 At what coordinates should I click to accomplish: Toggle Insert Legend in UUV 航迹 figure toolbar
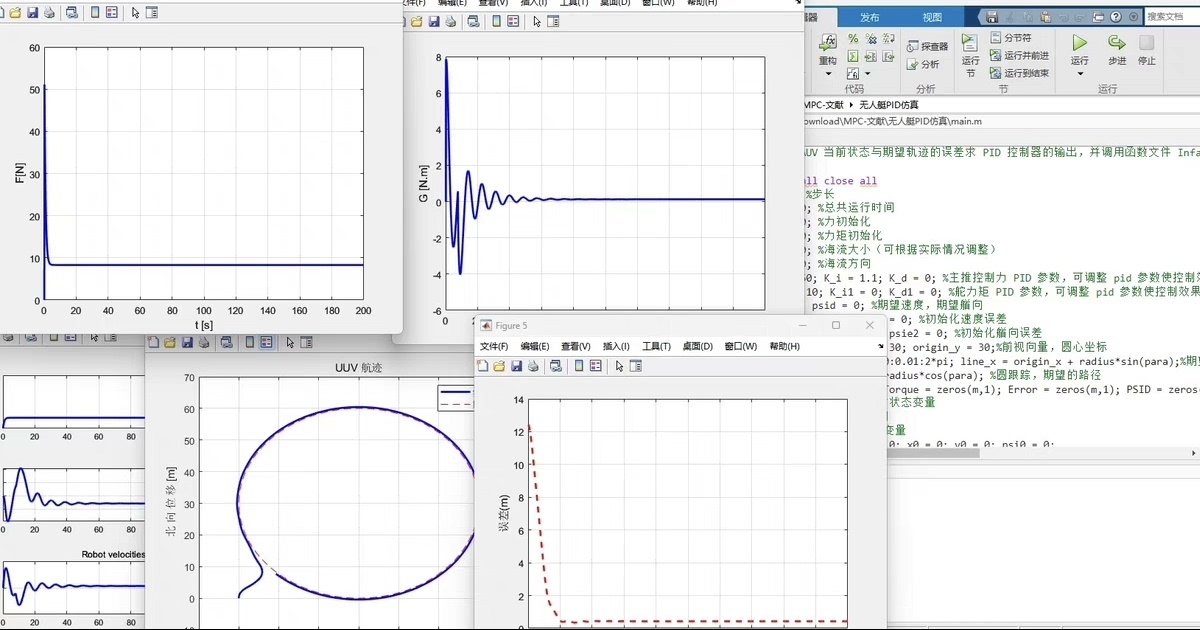(x=266, y=342)
